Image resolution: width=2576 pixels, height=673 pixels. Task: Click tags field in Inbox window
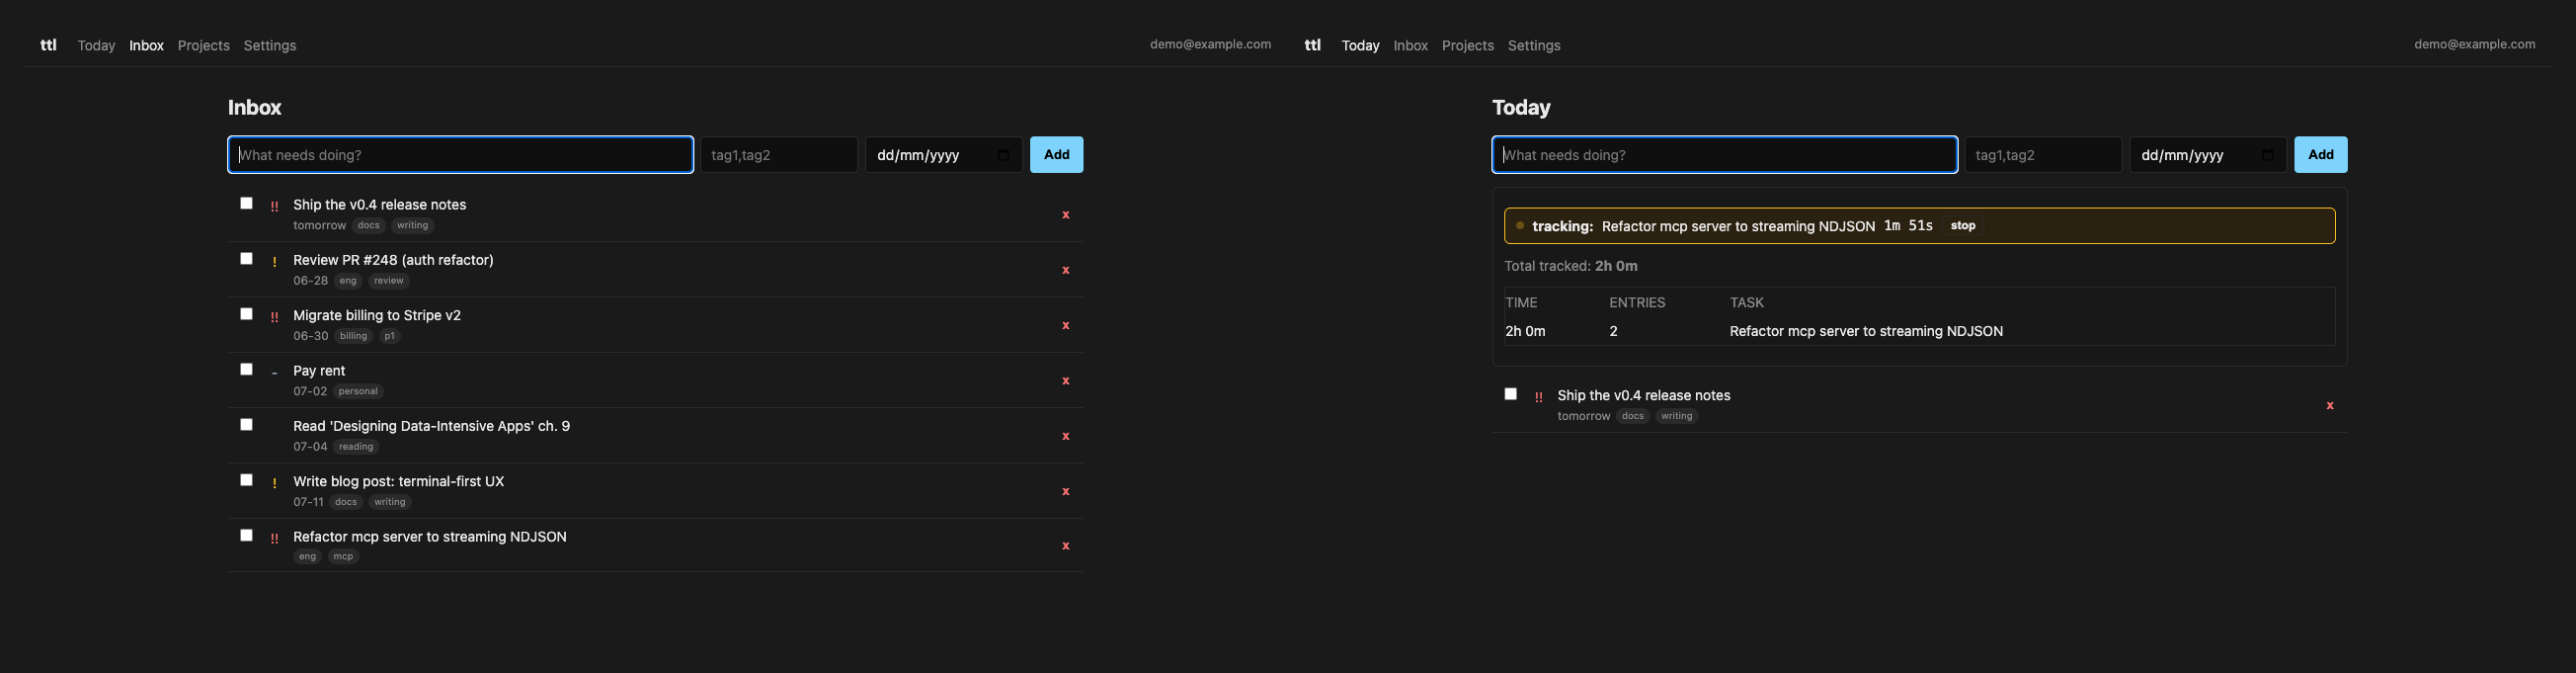pyautogui.click(x=778, y=155)
